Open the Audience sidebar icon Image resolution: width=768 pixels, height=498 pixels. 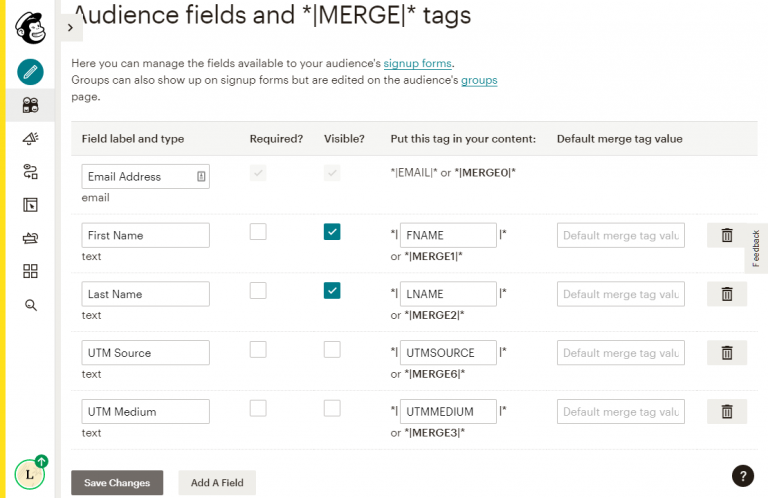coord(30,105)
